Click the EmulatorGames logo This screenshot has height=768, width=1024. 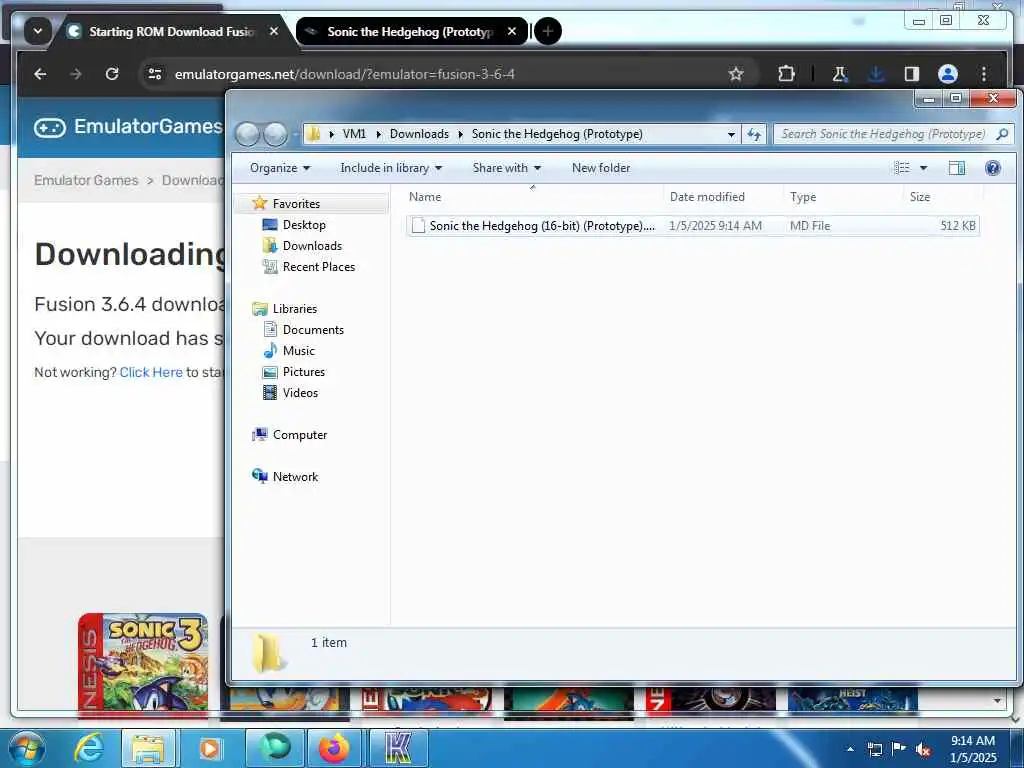(128, 126)
